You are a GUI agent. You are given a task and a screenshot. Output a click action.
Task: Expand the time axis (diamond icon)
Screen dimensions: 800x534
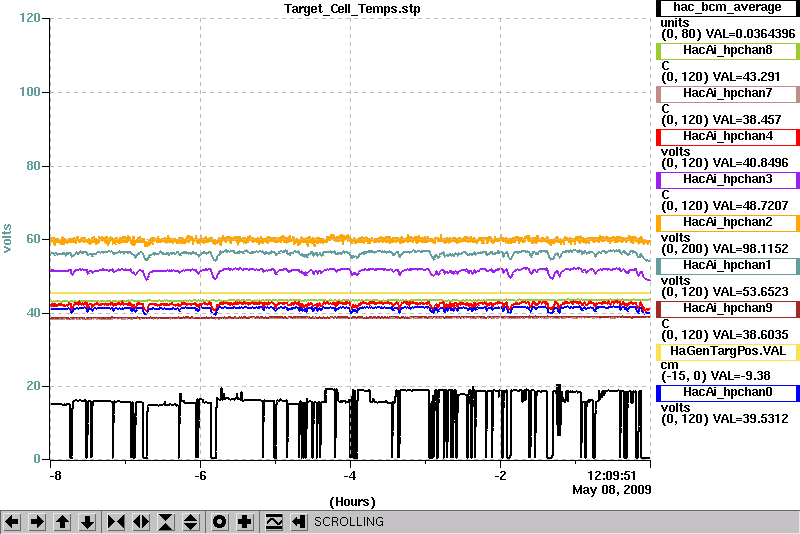(x=141, y=522)
